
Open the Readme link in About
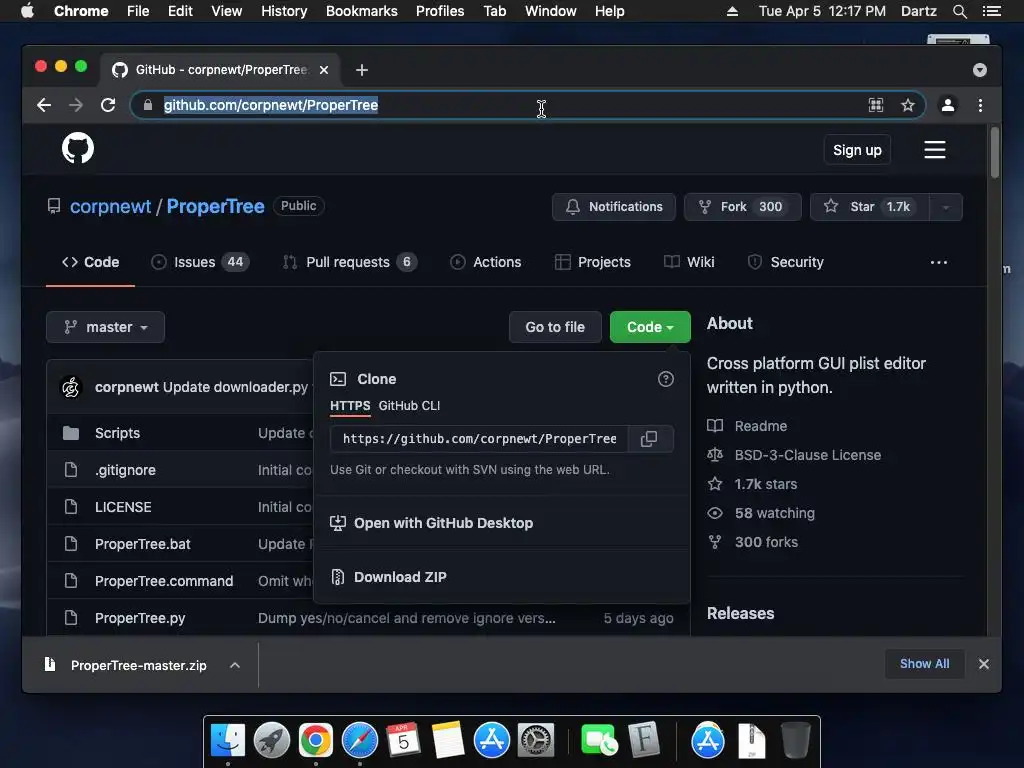tap(761, 426)
